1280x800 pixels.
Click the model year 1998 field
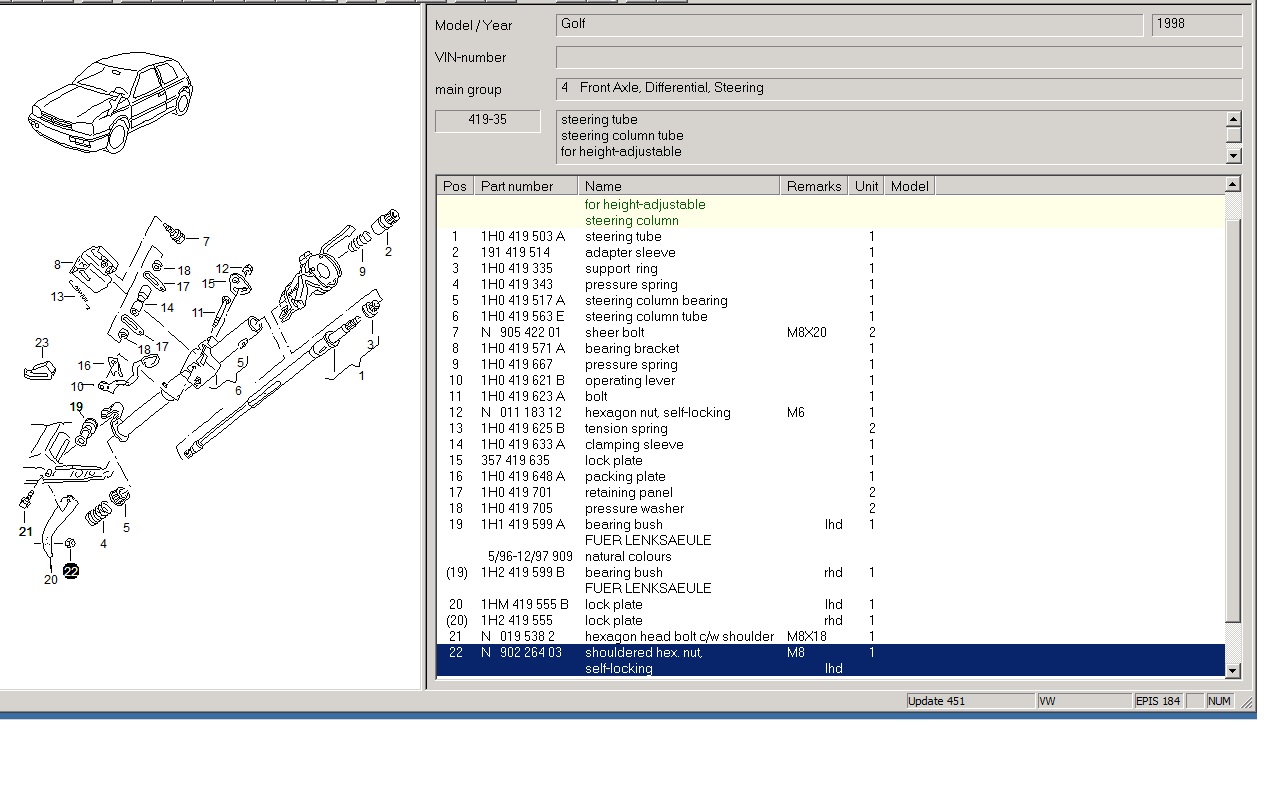[1196, 24]
